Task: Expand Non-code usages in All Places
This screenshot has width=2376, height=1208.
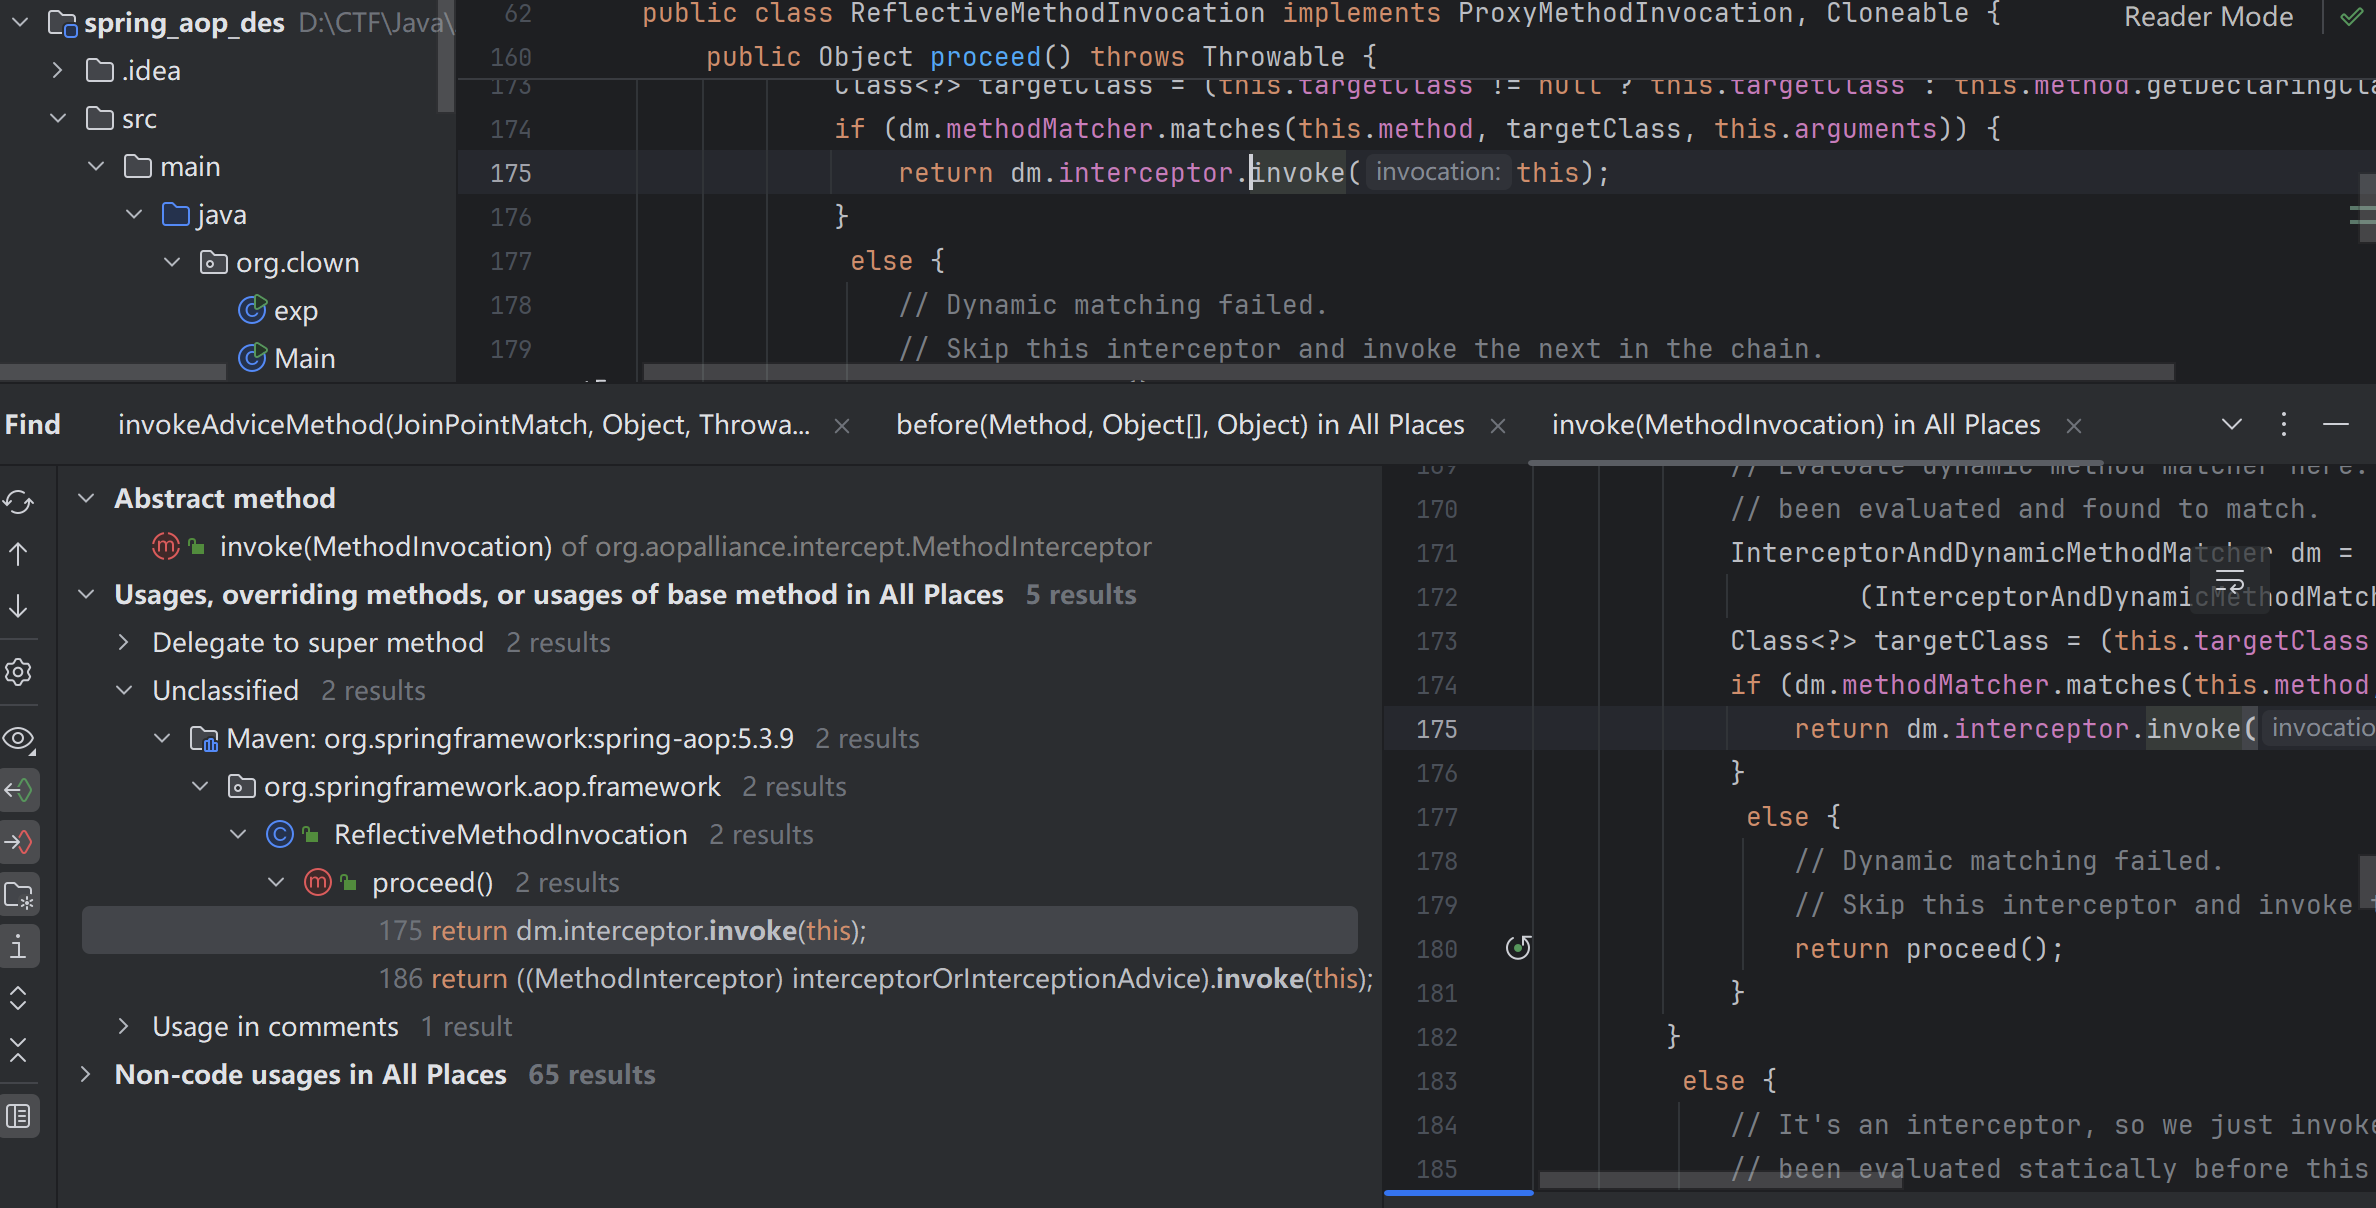Action: point(86,1074)
